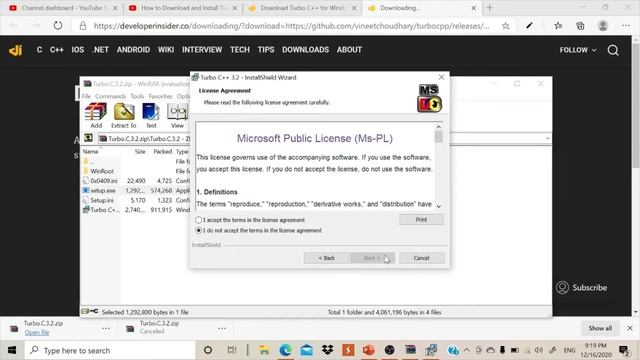The height and width of the screenshot is (360, 640).
Task: Click the volume icon in system tray
Action: pos(539,350)
